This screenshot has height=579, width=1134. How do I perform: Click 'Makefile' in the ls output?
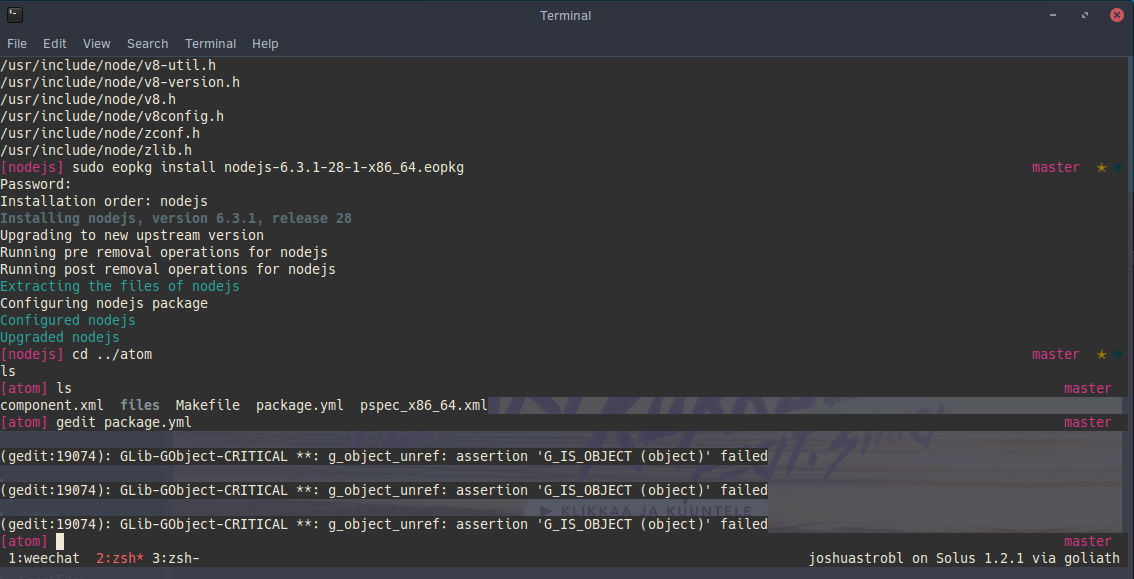click(208, 406)
